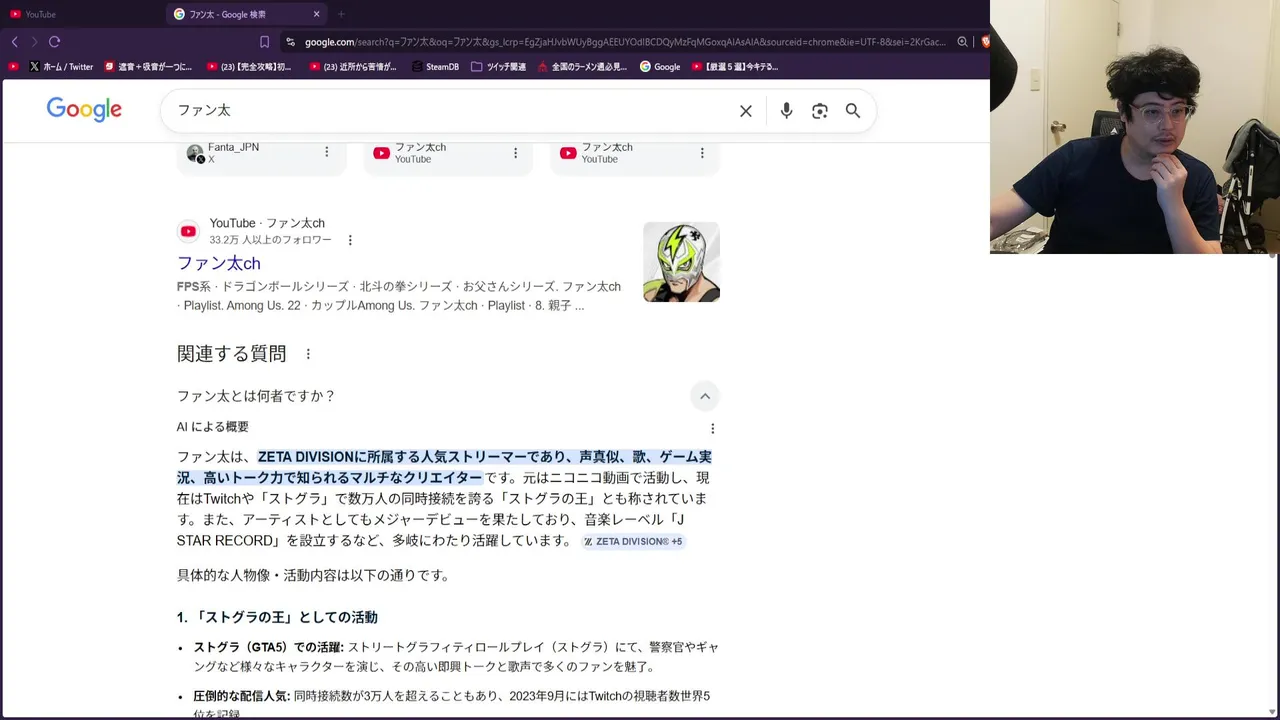The height and width of the screenshot is (720, 1280).
Task: Collapse the ファン太とは何者ですか？ question
Action: click(705, 396)
